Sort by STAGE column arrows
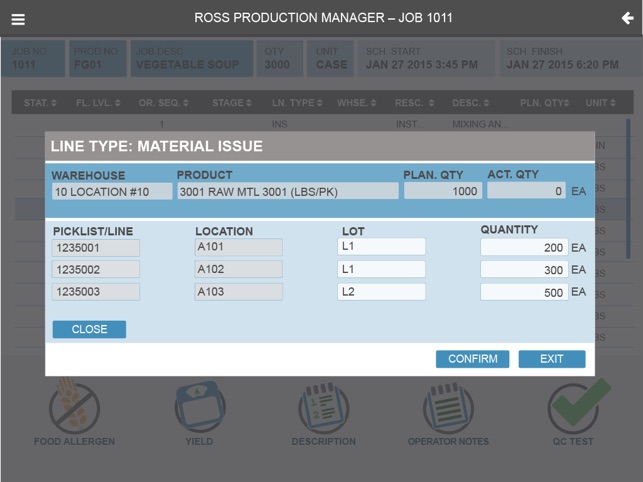Image resolution: width=643 pixels, height=482 pixels. 249,103
